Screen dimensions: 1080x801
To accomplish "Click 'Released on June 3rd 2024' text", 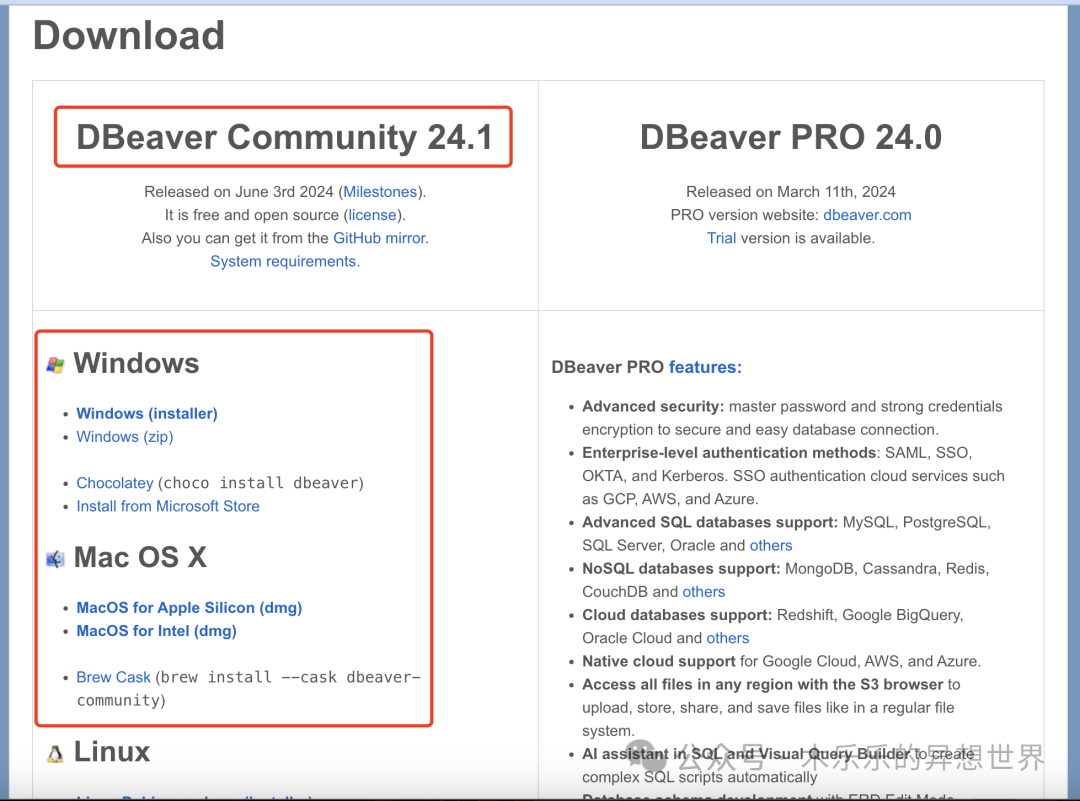I will point(238,191).
